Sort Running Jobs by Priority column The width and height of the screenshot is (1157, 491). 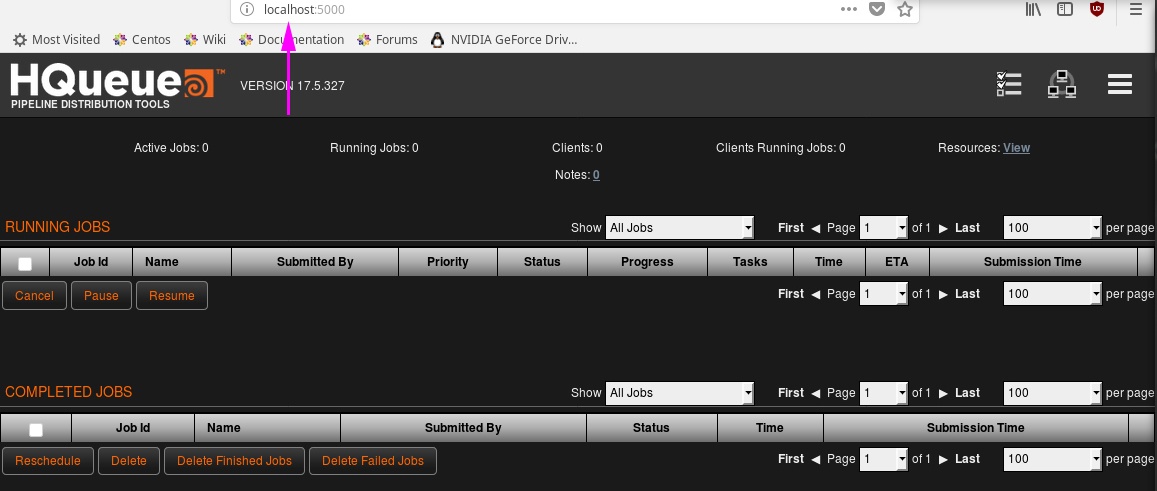click(x=448, y=262)
